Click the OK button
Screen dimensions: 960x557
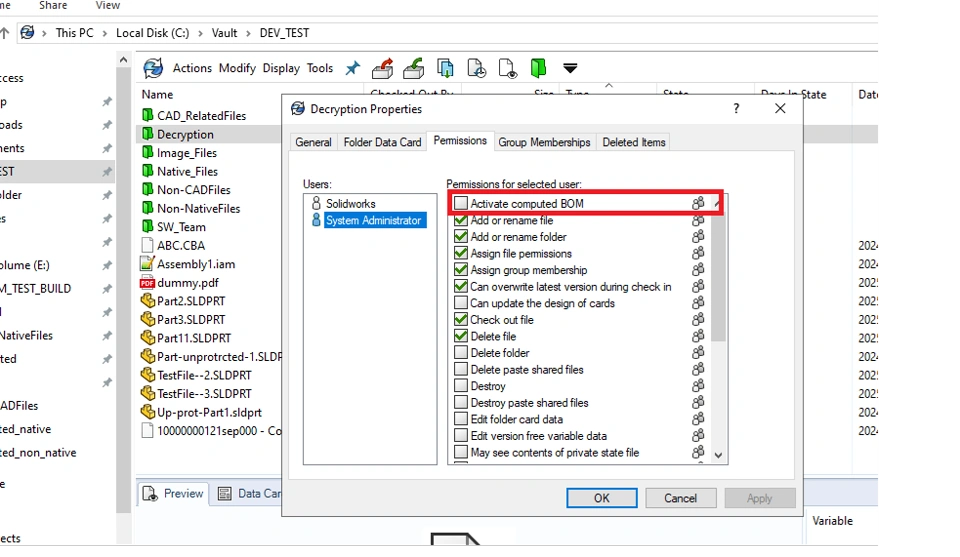(601, 498)
